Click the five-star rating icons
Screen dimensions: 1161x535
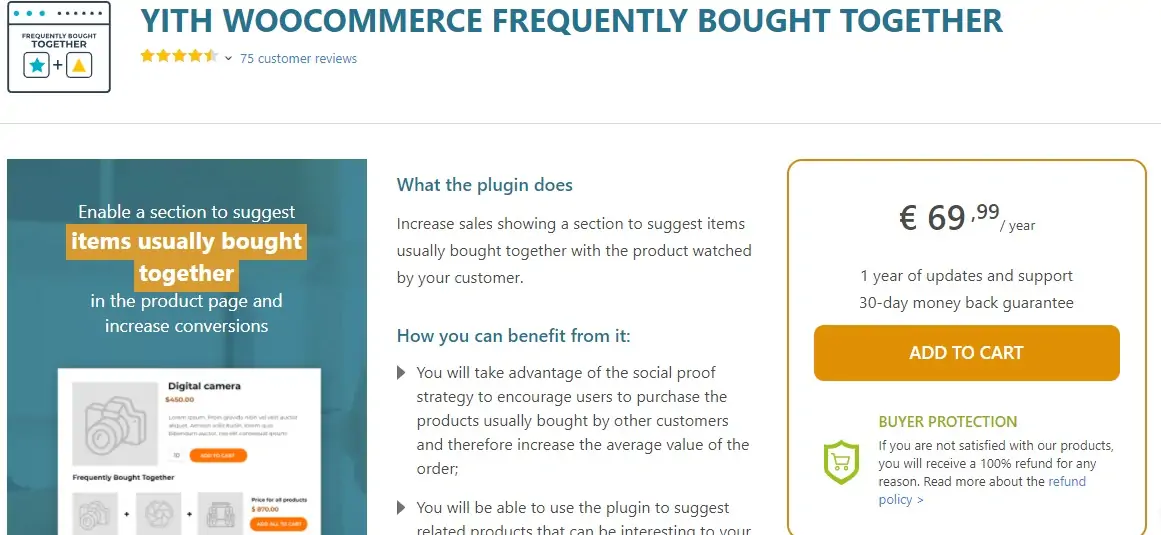(x=179, y=57)
